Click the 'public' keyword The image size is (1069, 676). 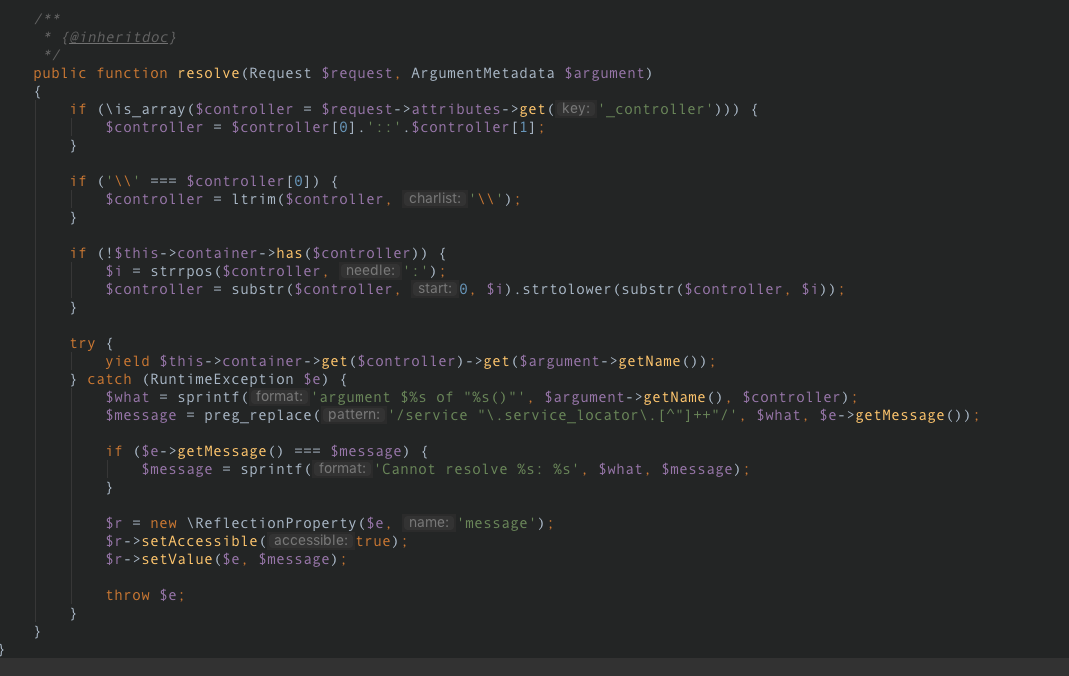pos(60,74)
